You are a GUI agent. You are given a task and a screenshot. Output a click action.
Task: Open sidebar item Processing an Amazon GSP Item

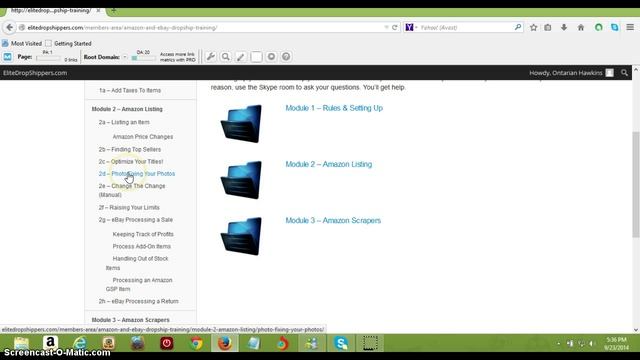tap(139, 284)
